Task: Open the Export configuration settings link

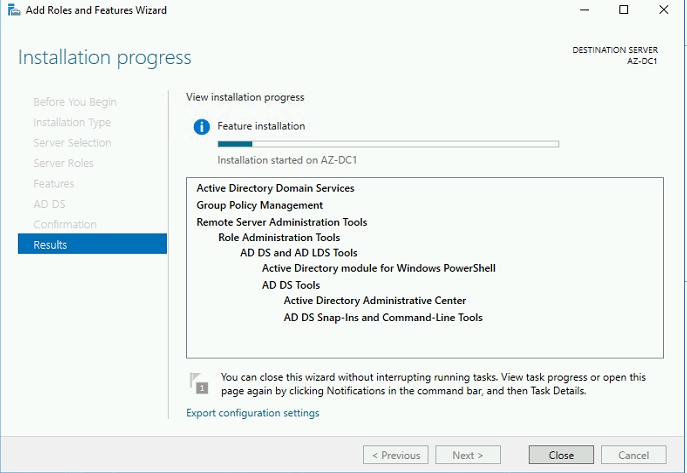Action: 253,413
